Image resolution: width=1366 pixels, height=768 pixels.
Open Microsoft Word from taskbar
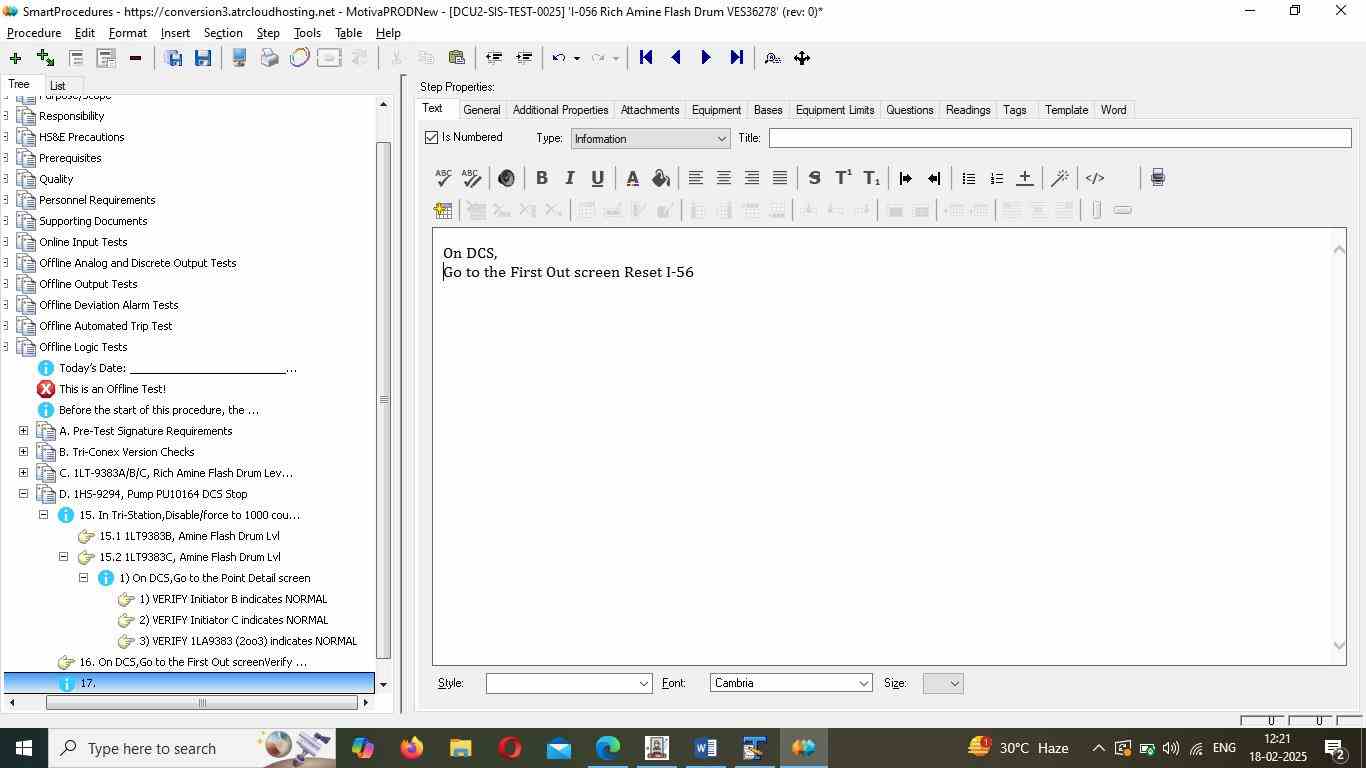705,748
